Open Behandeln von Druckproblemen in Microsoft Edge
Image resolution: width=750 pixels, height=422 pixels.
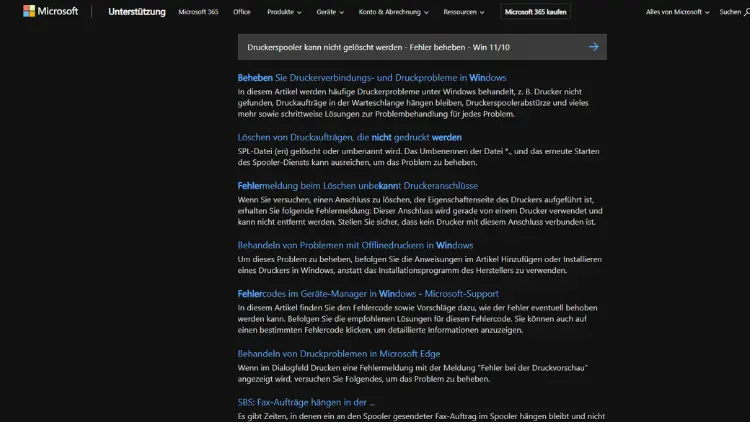tap(339, 354)
